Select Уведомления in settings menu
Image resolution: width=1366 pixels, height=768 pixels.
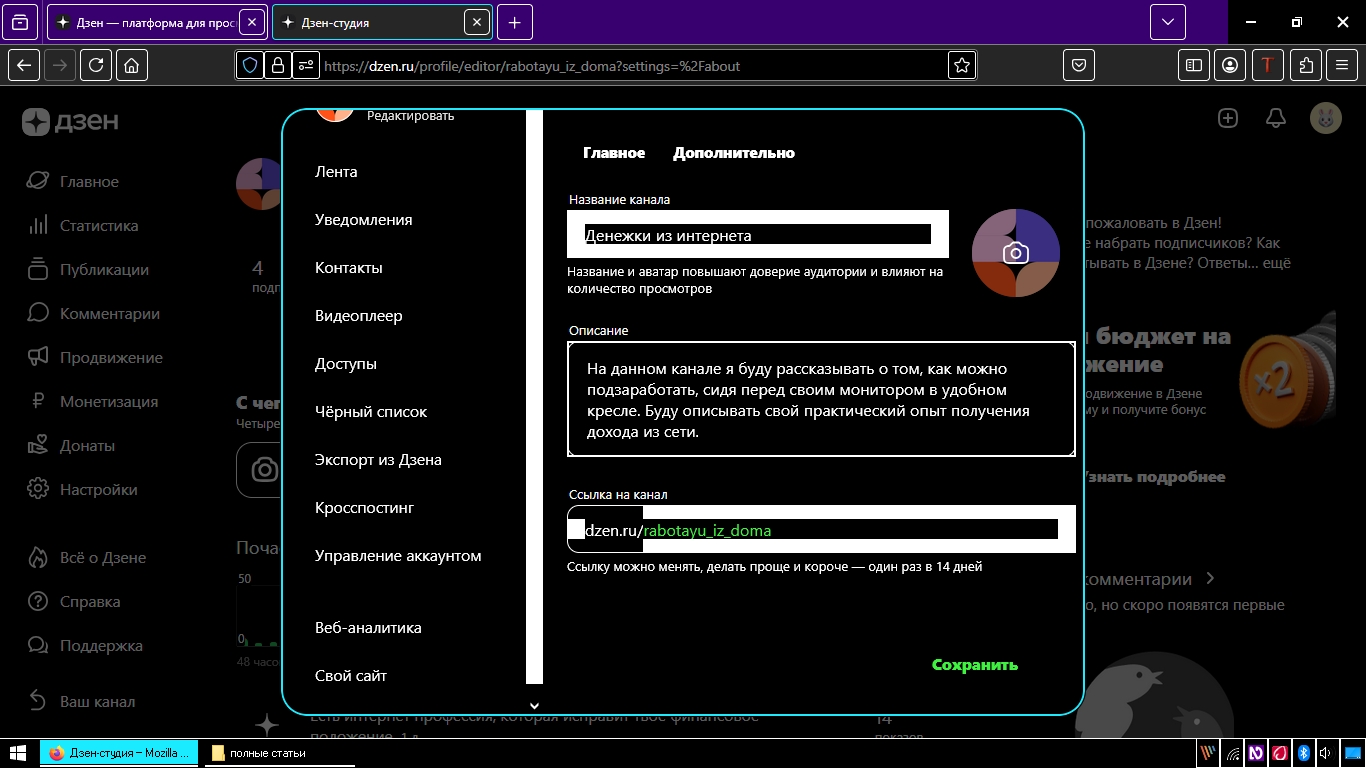(x=363, y=219)
